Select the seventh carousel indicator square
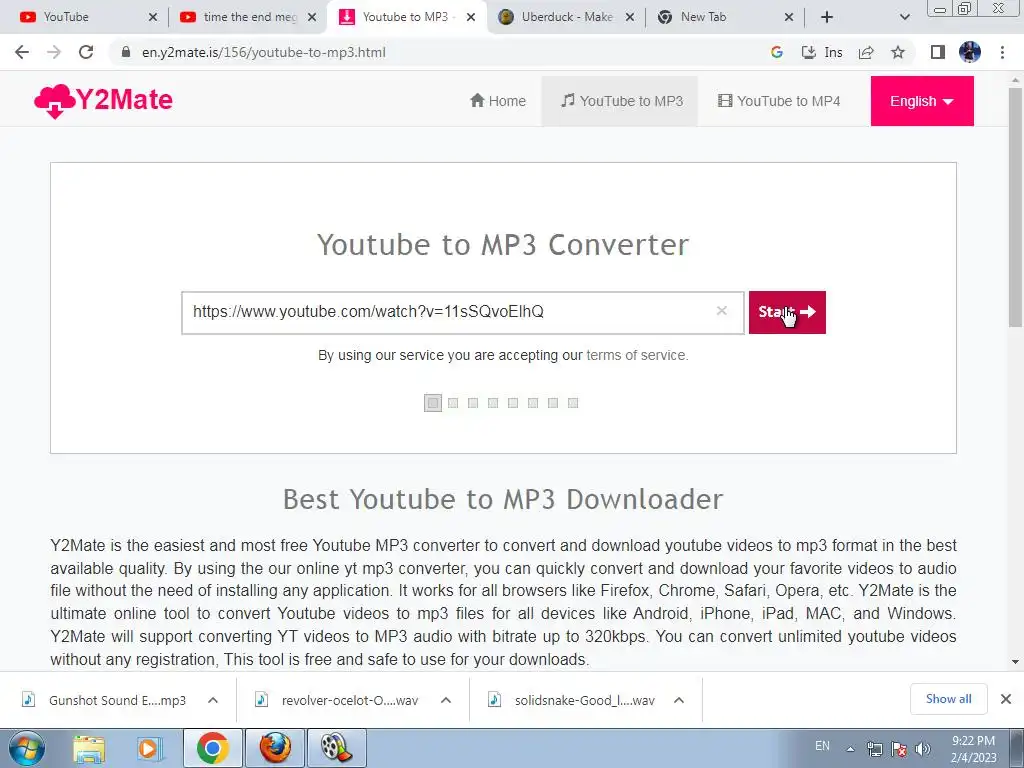The height and width of the screenshot is (768, 1024). click(x=553, y=403)
